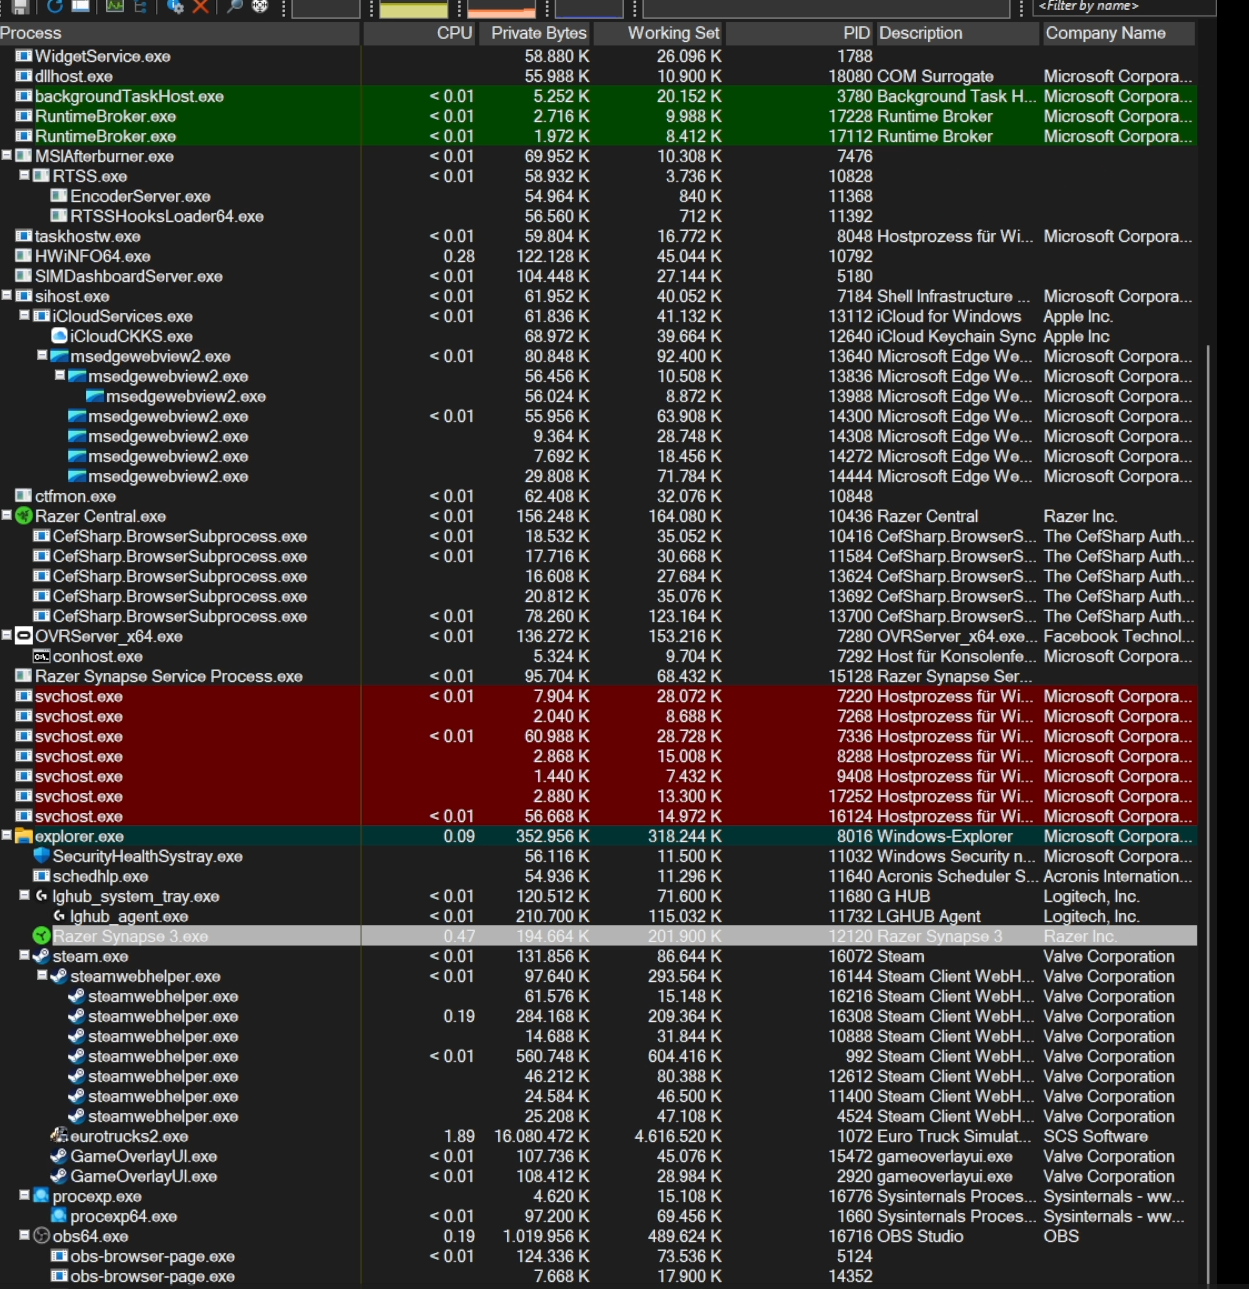Sort by the CPU column header
Screen dimensions: 1249x1289
419,33
